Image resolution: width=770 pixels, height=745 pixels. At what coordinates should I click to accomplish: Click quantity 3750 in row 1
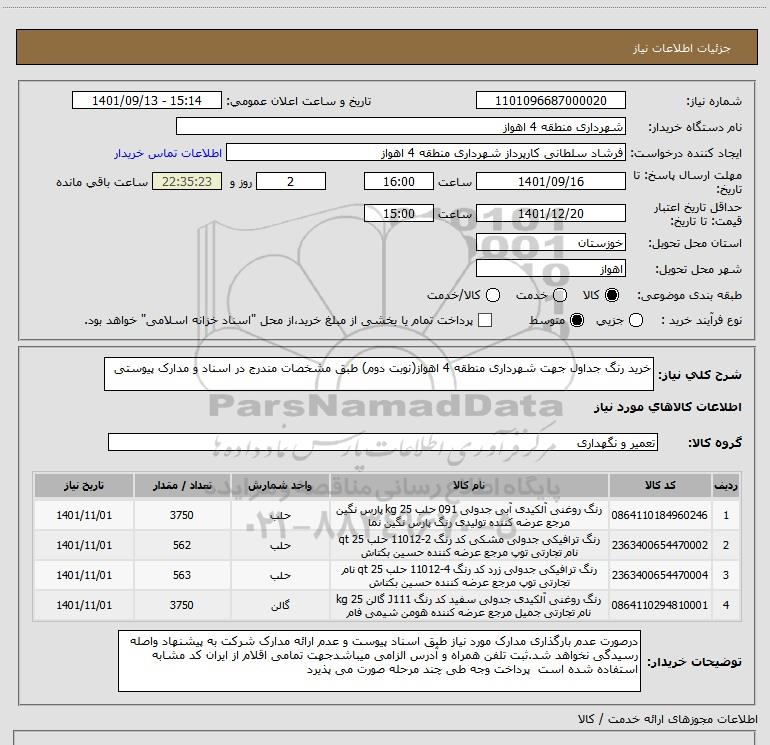[x=182, y=515]
